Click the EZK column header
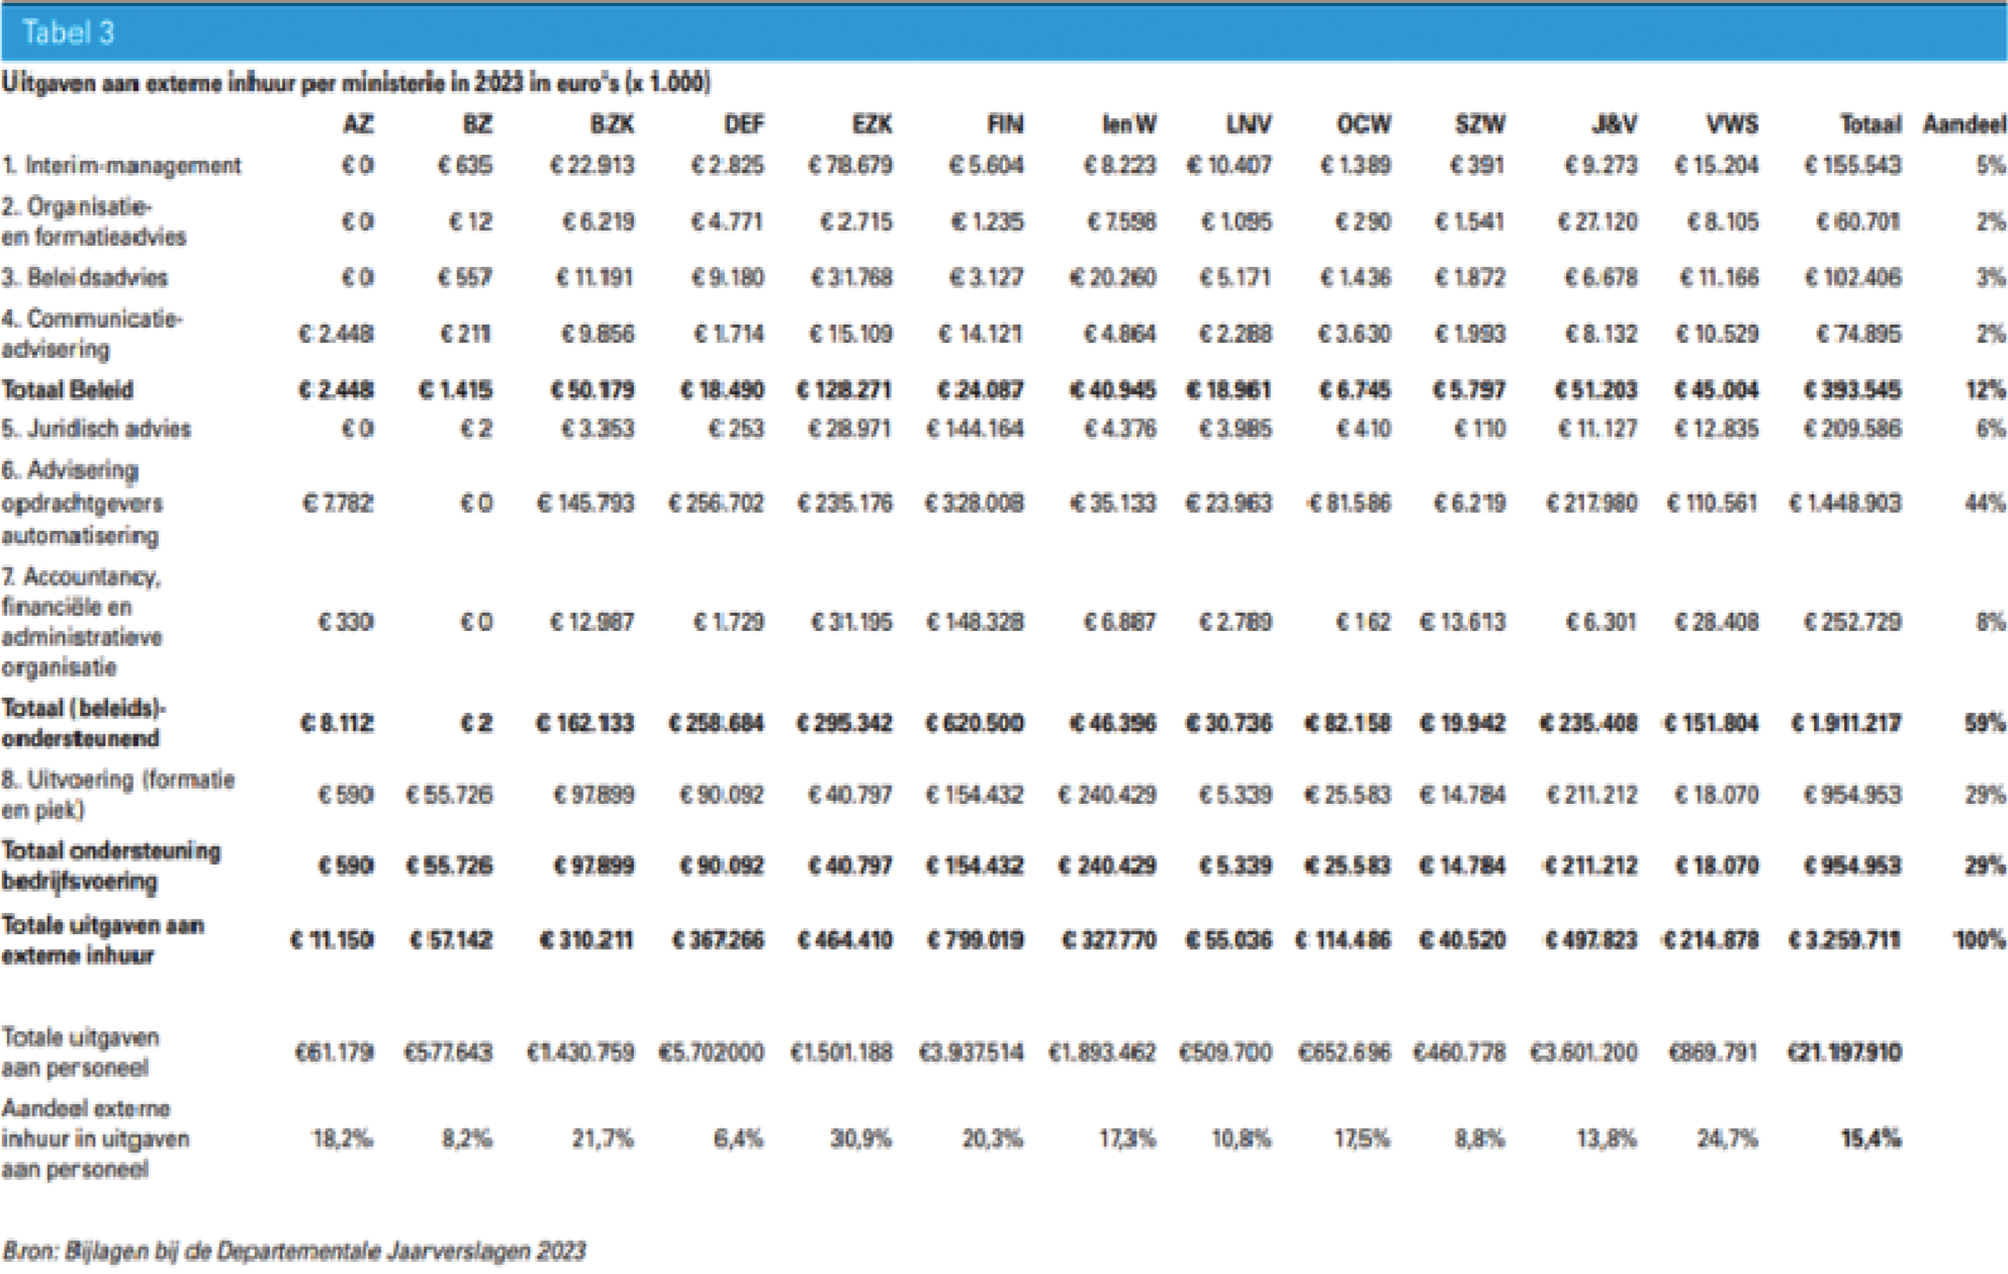Viewport: 2008px width, 1274px height. click(871, 124)
